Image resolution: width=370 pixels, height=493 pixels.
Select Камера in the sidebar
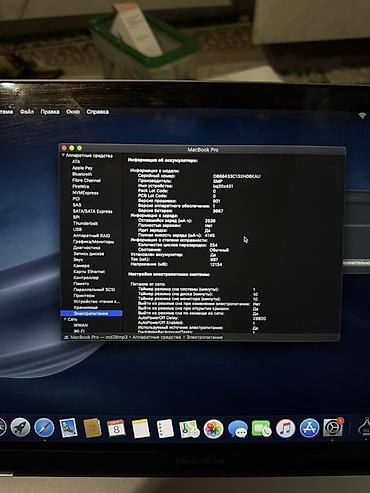[81, 266]
